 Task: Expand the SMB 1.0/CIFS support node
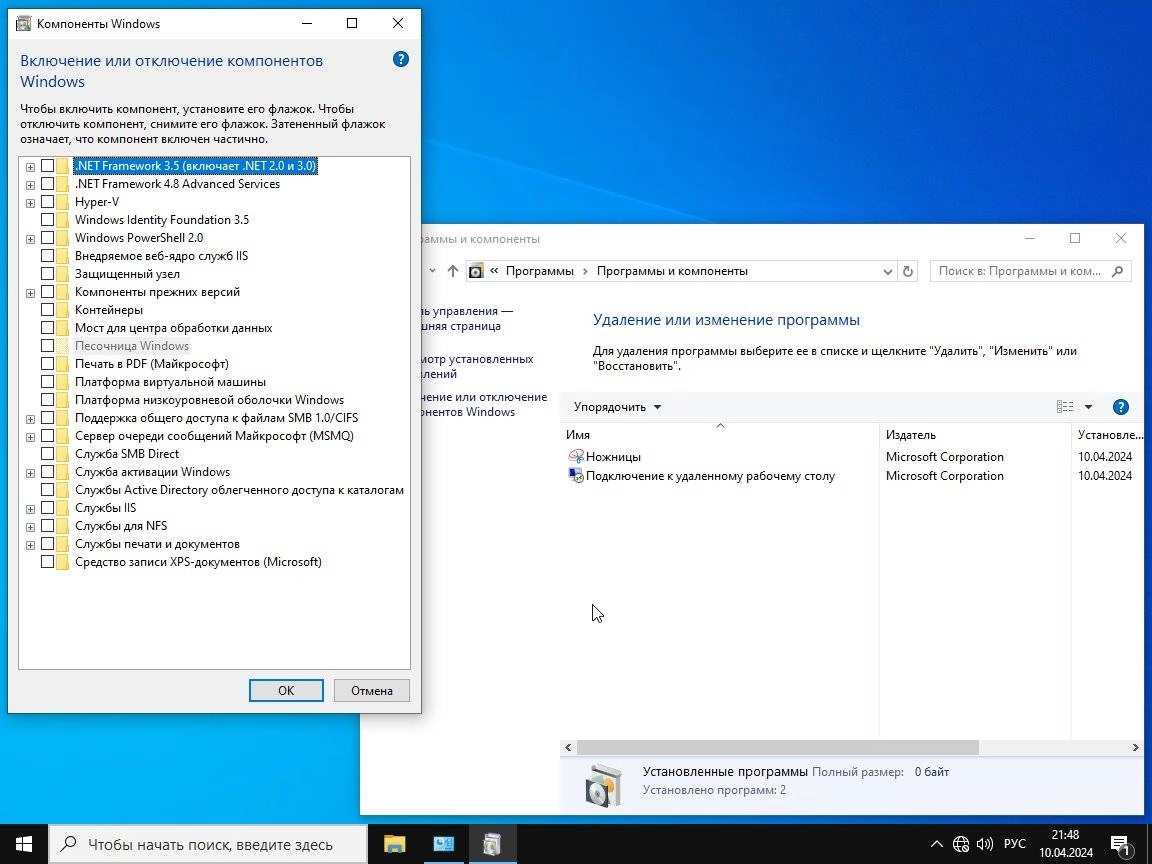pos(30,419)
